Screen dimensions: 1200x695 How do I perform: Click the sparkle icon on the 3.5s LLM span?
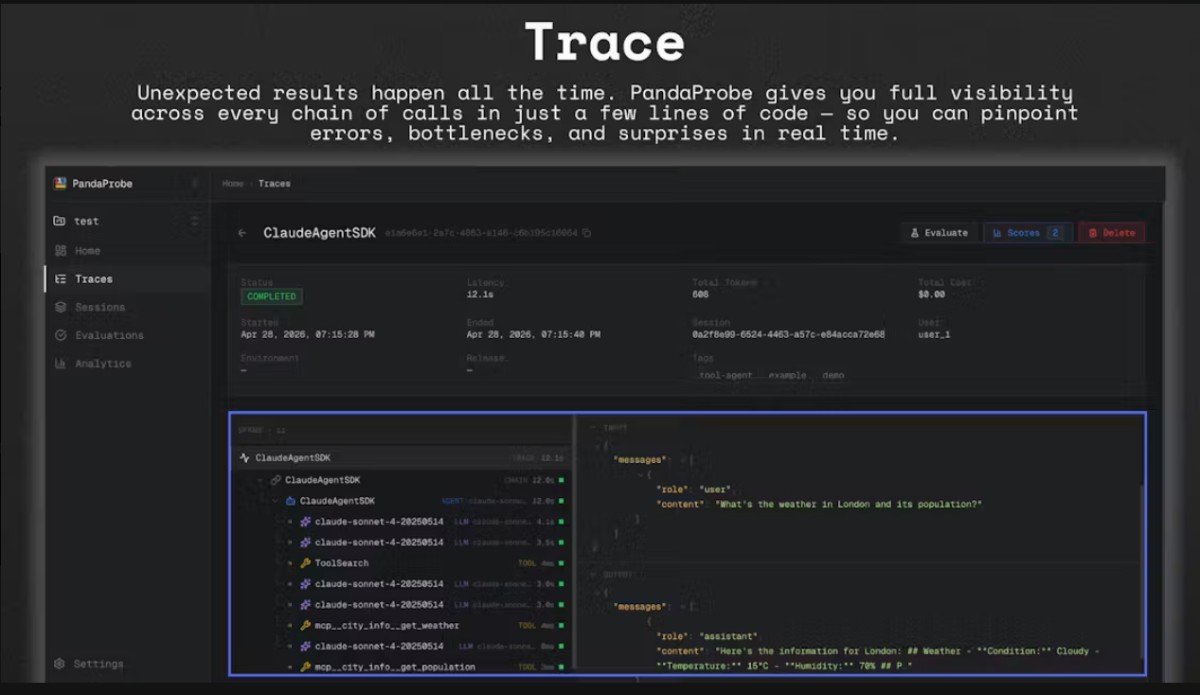[x=305, y=542]
